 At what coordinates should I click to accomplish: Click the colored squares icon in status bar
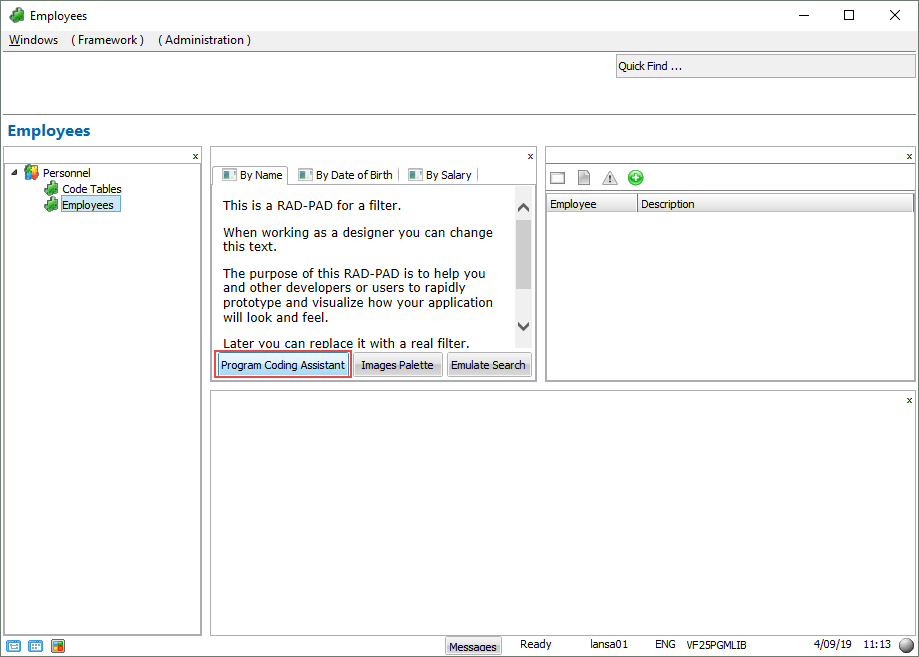(58, 646)
